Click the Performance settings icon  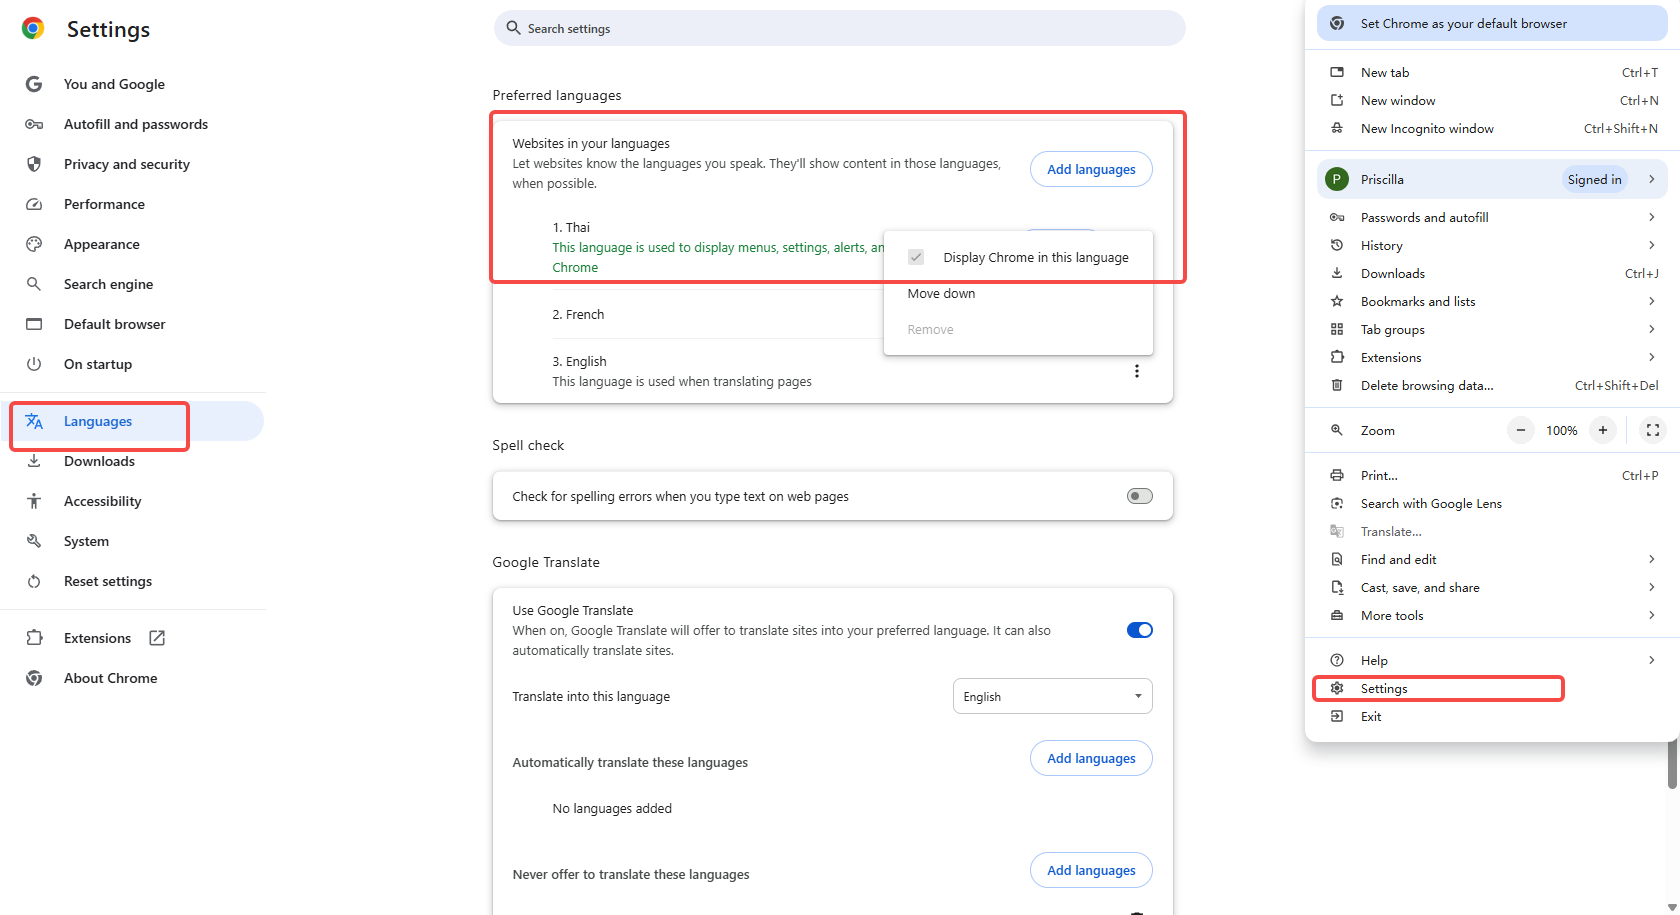[x=33, y=203]
